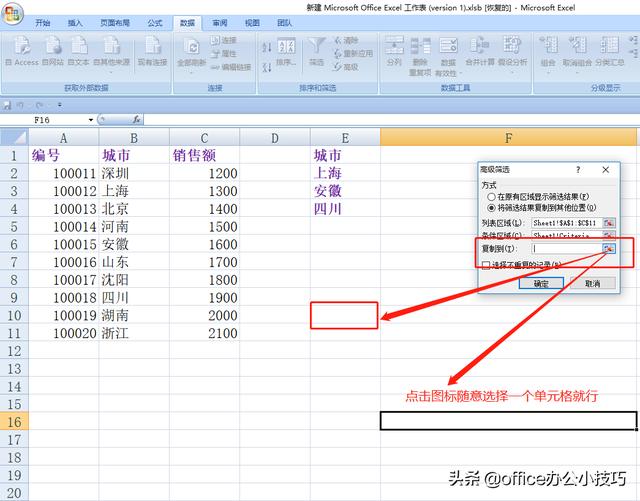Click cell 销售额 header in C1
The image size is (640, 501).
[204, 155]
